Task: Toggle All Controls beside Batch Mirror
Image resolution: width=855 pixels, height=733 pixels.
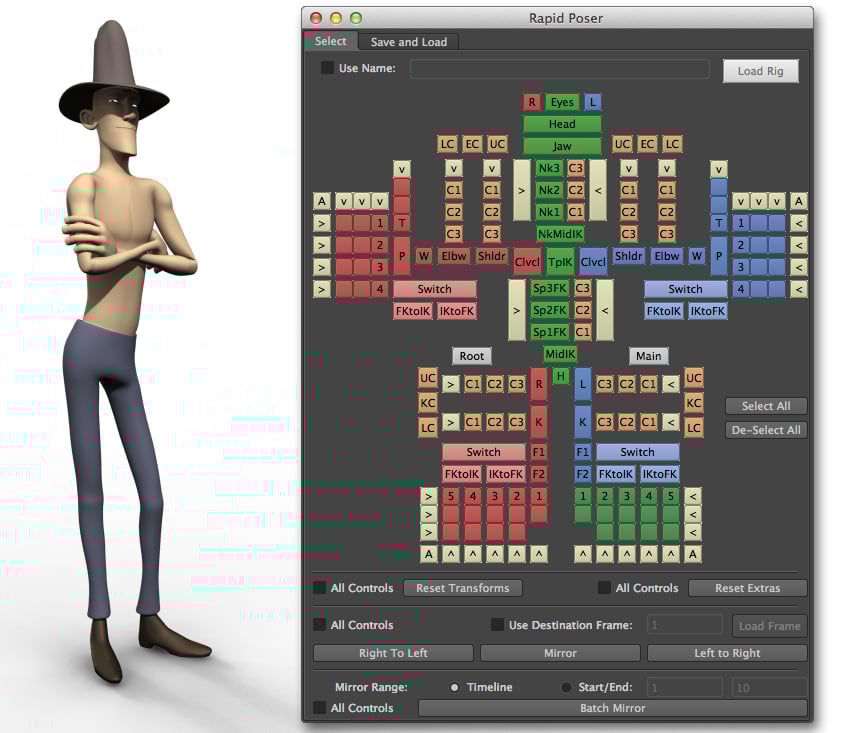Action: point(320,708)
